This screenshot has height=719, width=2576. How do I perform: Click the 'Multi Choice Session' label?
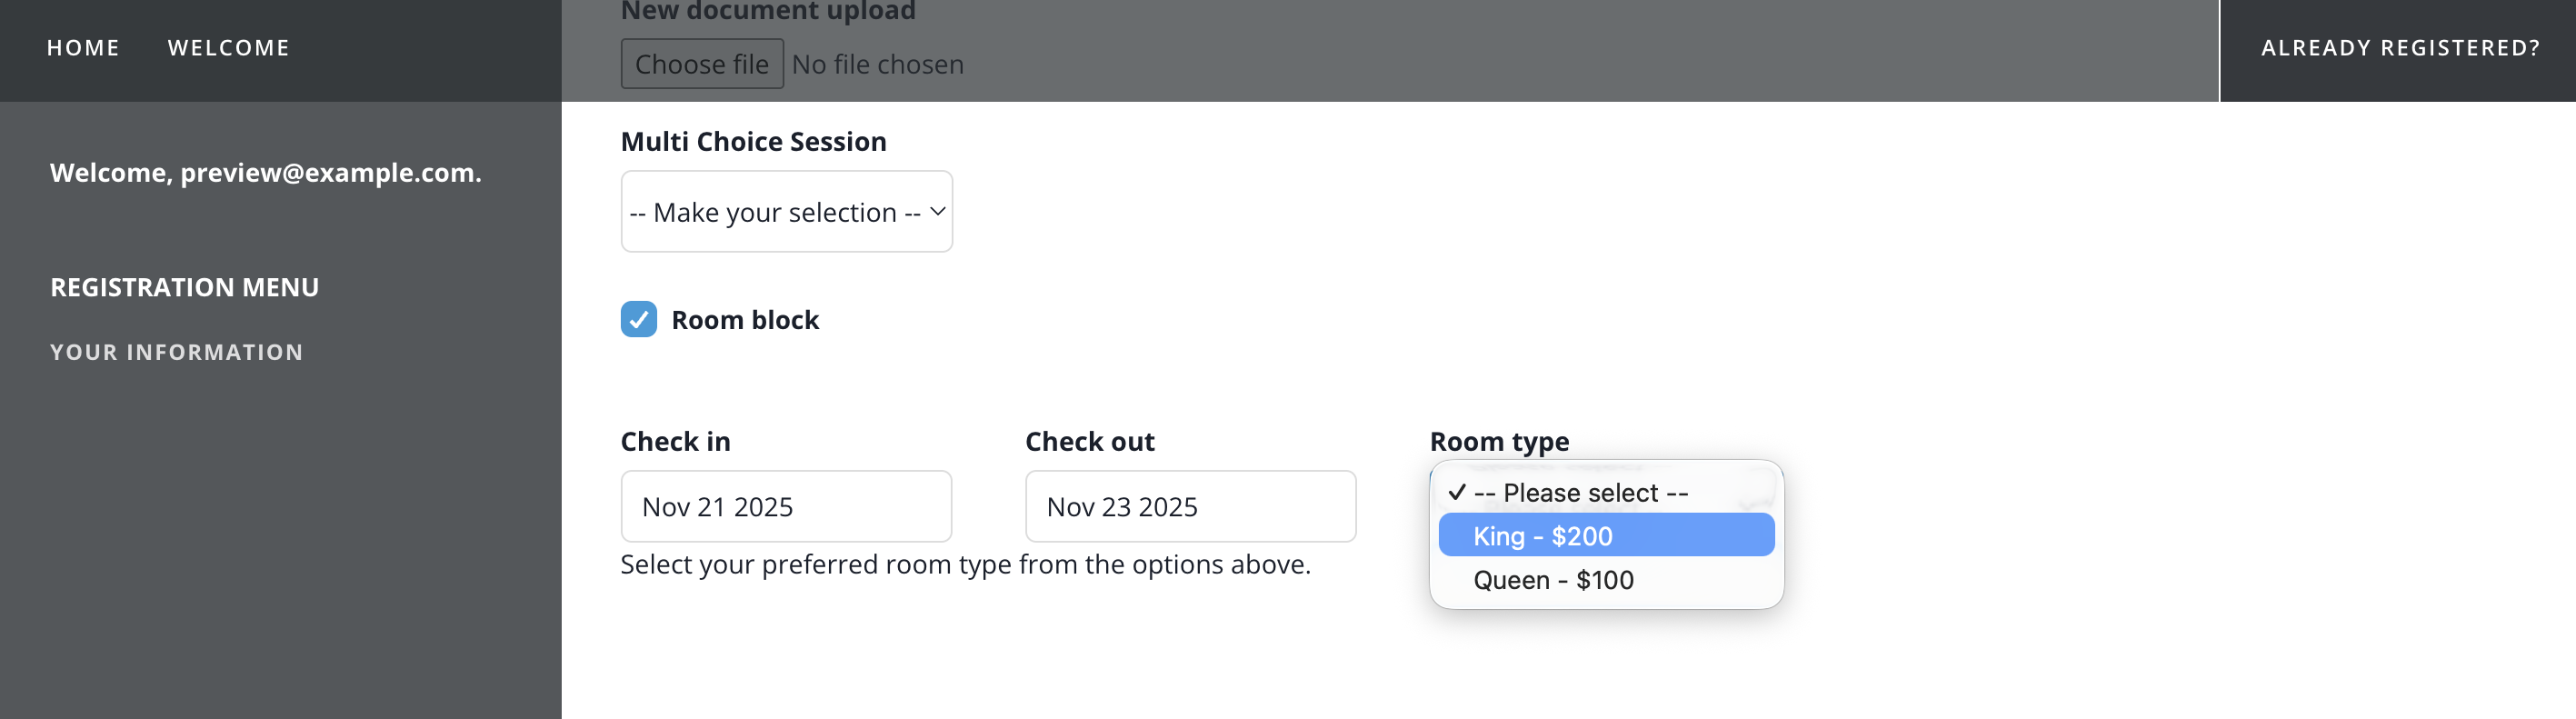(x=753, y=141)
